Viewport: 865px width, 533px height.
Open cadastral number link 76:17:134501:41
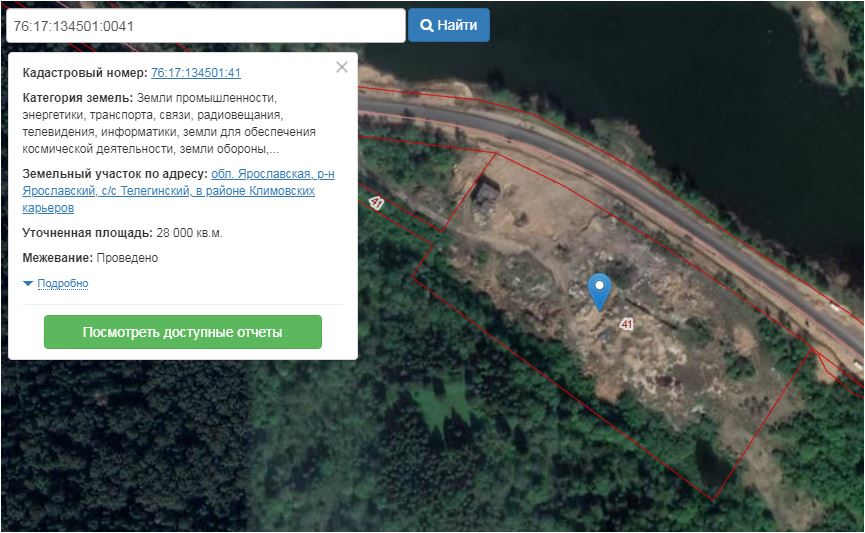point(196,73)
